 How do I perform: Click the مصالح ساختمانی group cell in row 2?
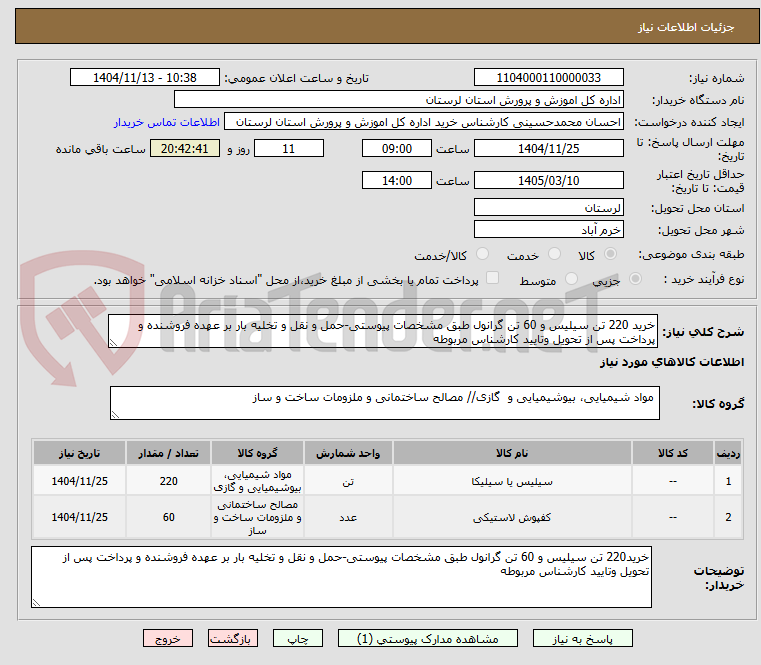[x=257, y=517]
